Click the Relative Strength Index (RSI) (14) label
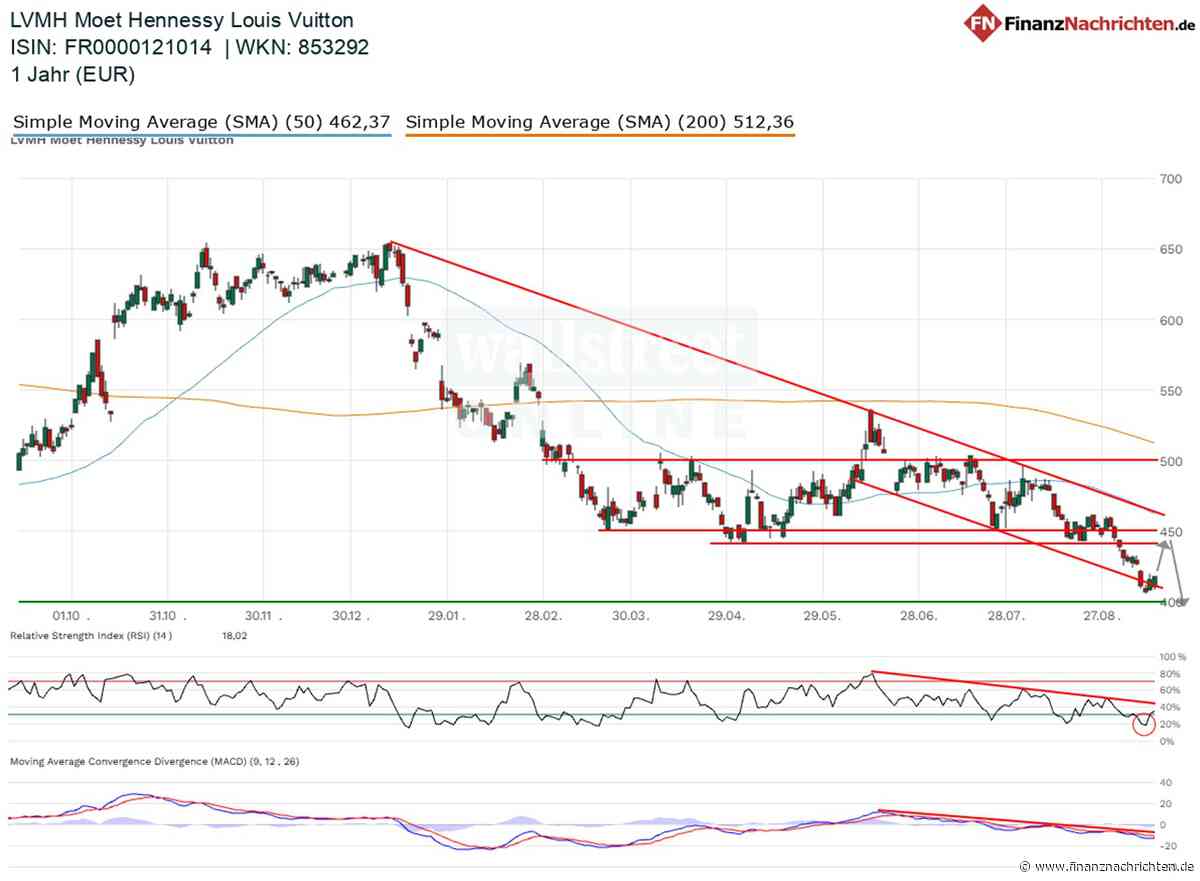 [x=91, y=635]
